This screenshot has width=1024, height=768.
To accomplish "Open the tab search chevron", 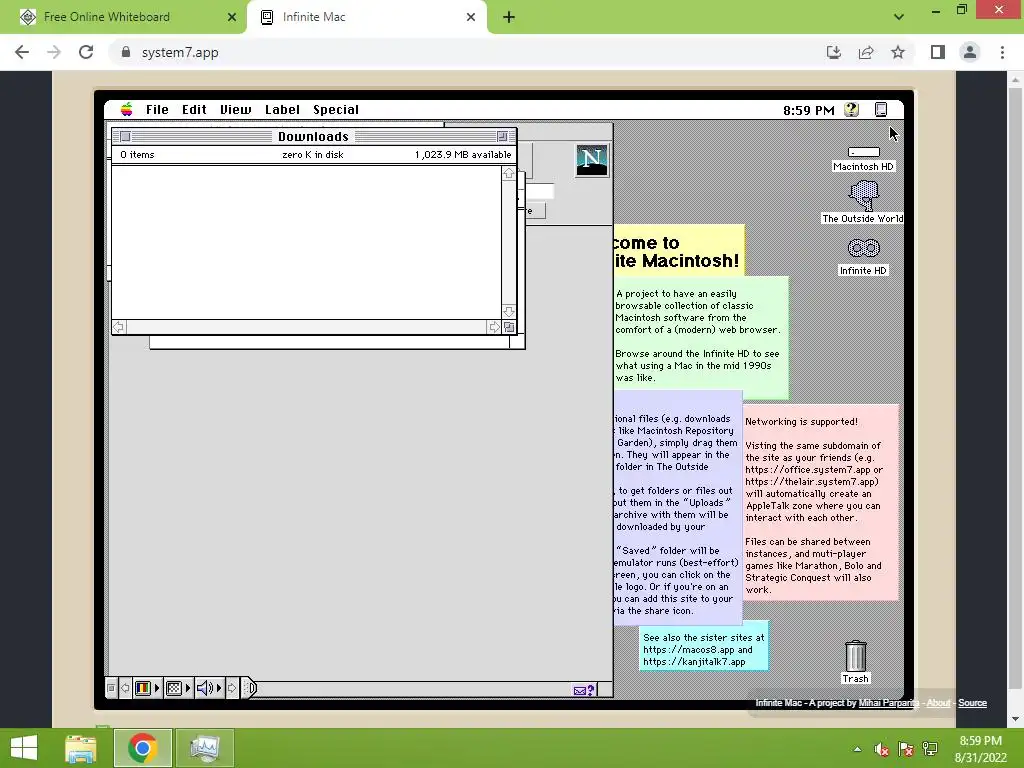I will point(899,17).
